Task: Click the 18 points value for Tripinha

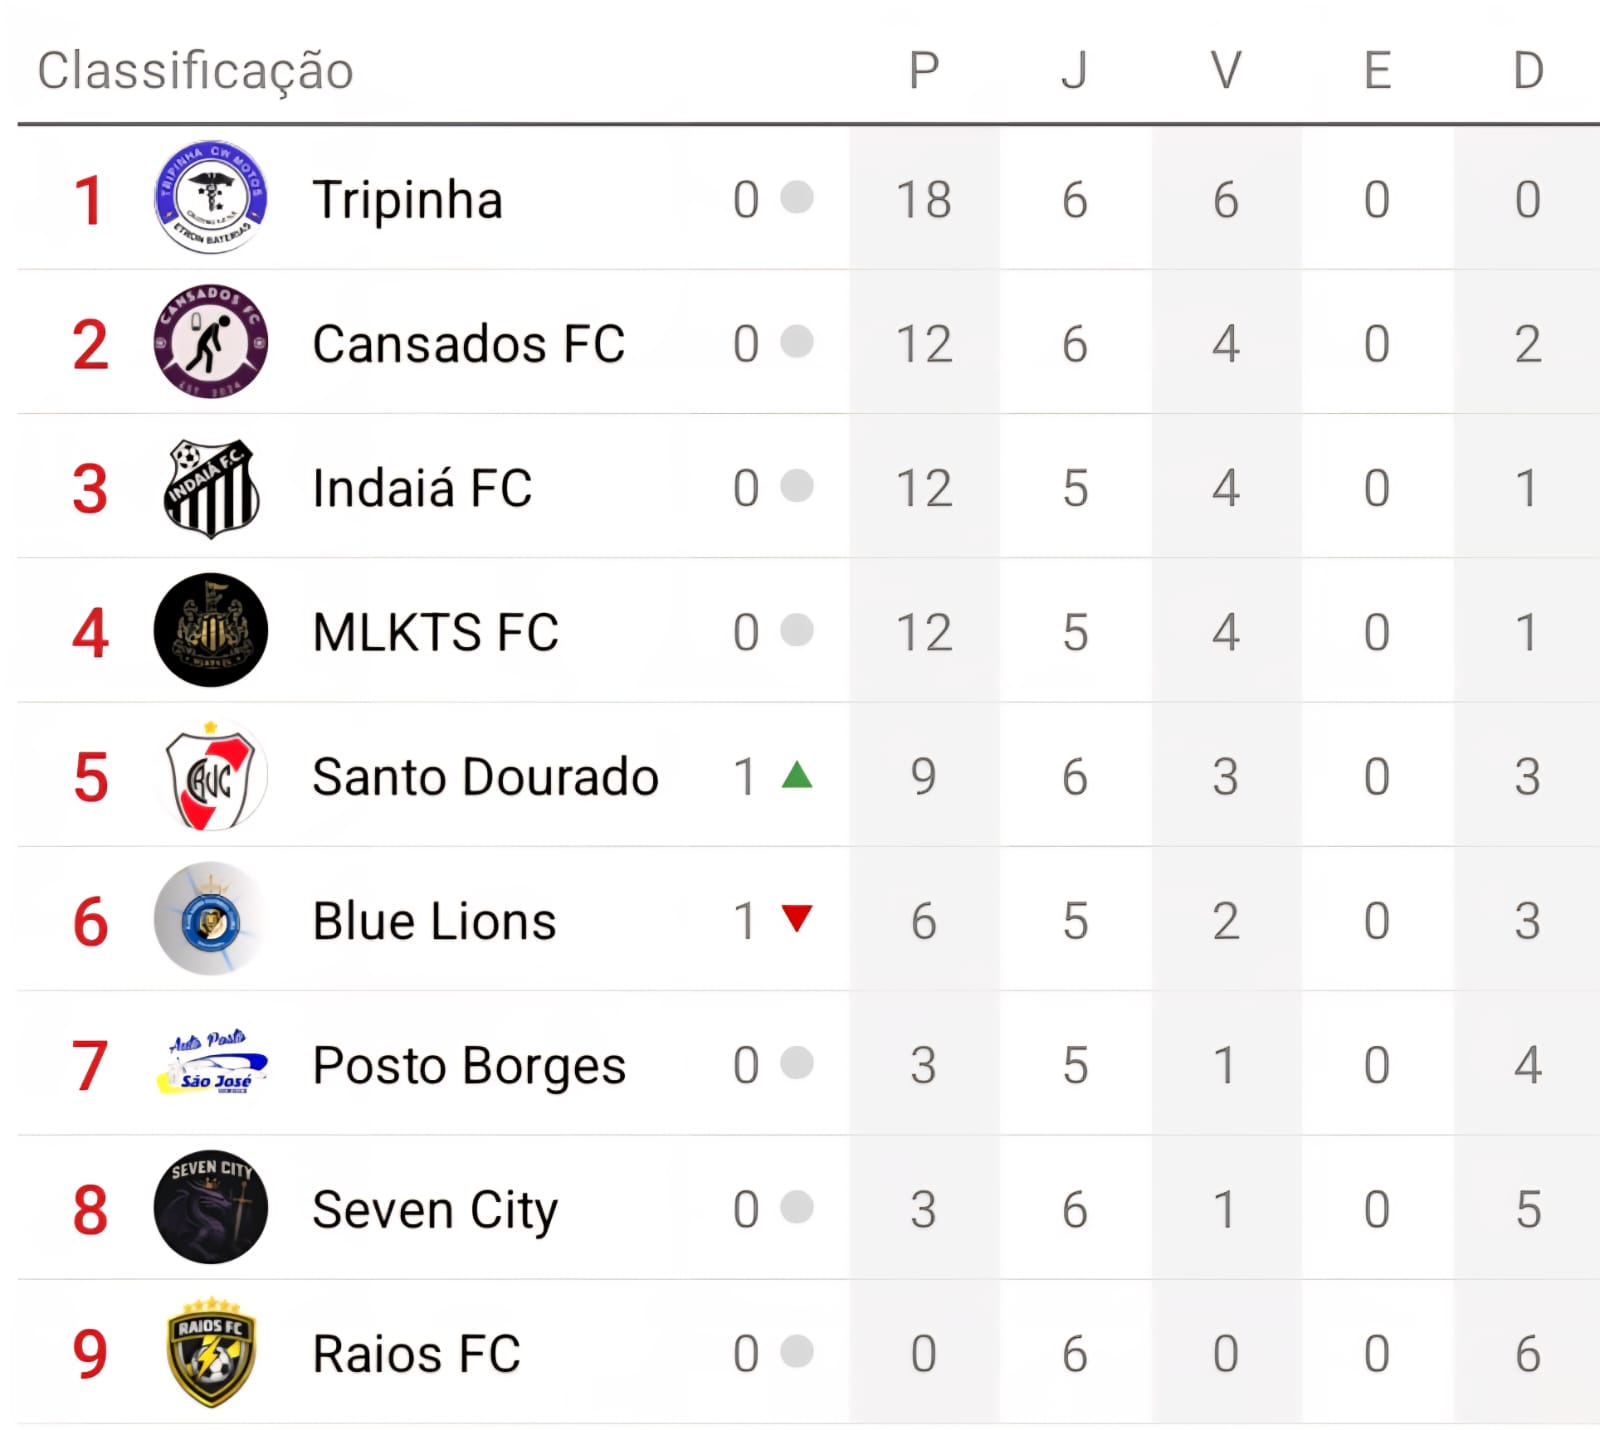Action: pyautogui.click(x=924, y=200)
